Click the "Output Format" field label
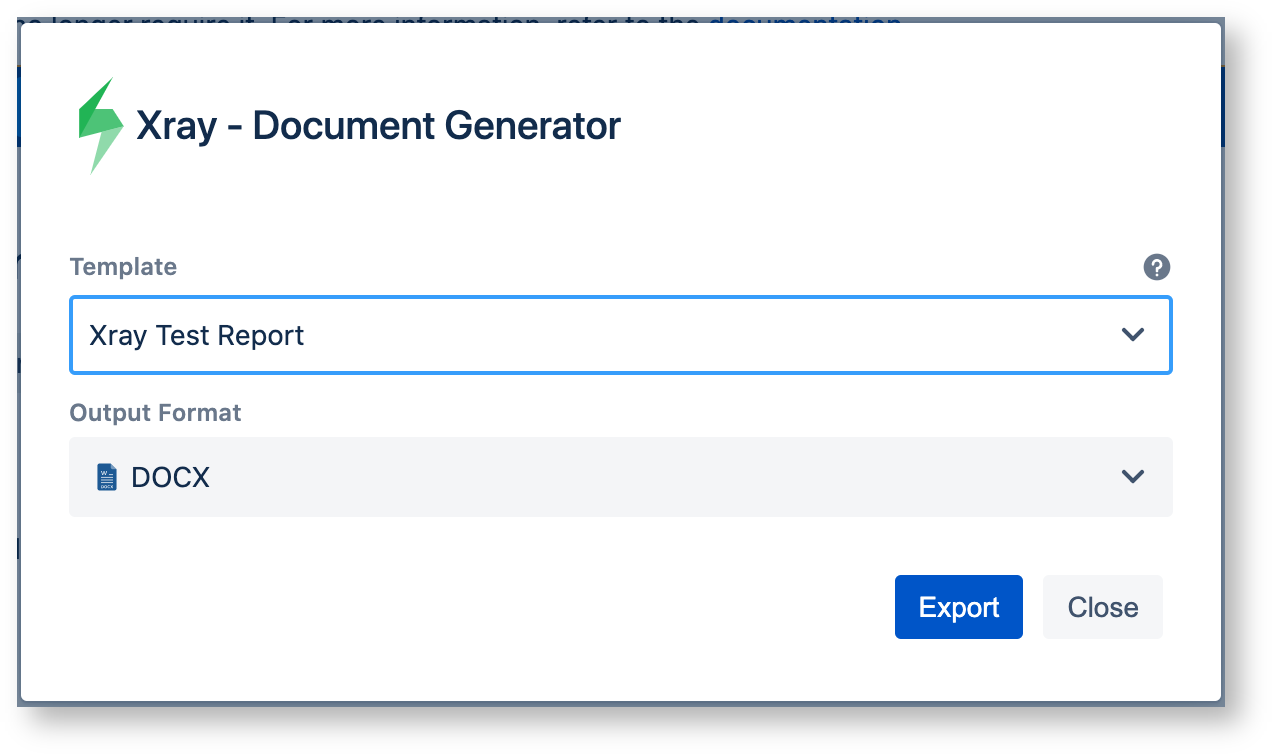This screenshot has height=755, width=1273. (155, 413)
